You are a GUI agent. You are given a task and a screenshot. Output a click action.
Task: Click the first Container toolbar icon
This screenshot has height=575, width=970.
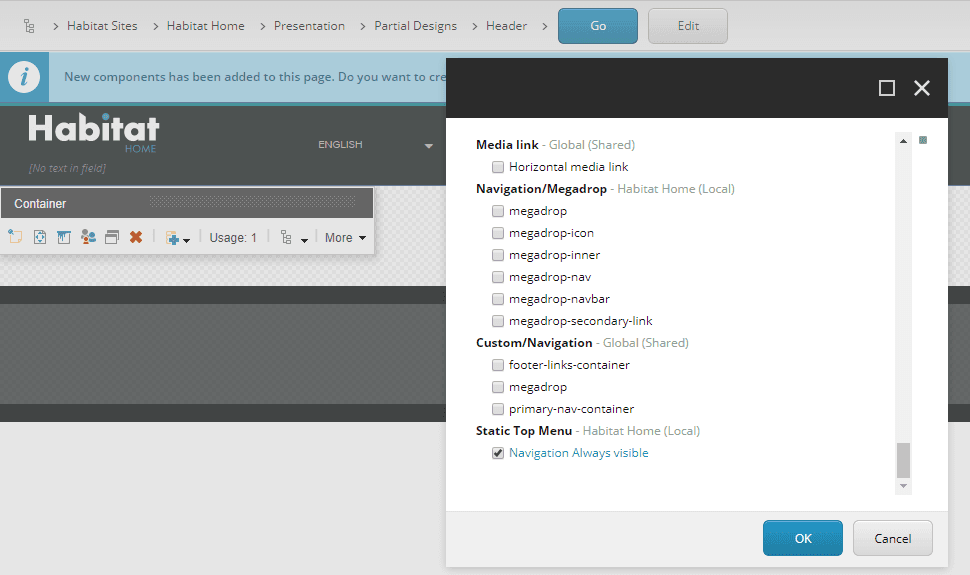(15, 237)
